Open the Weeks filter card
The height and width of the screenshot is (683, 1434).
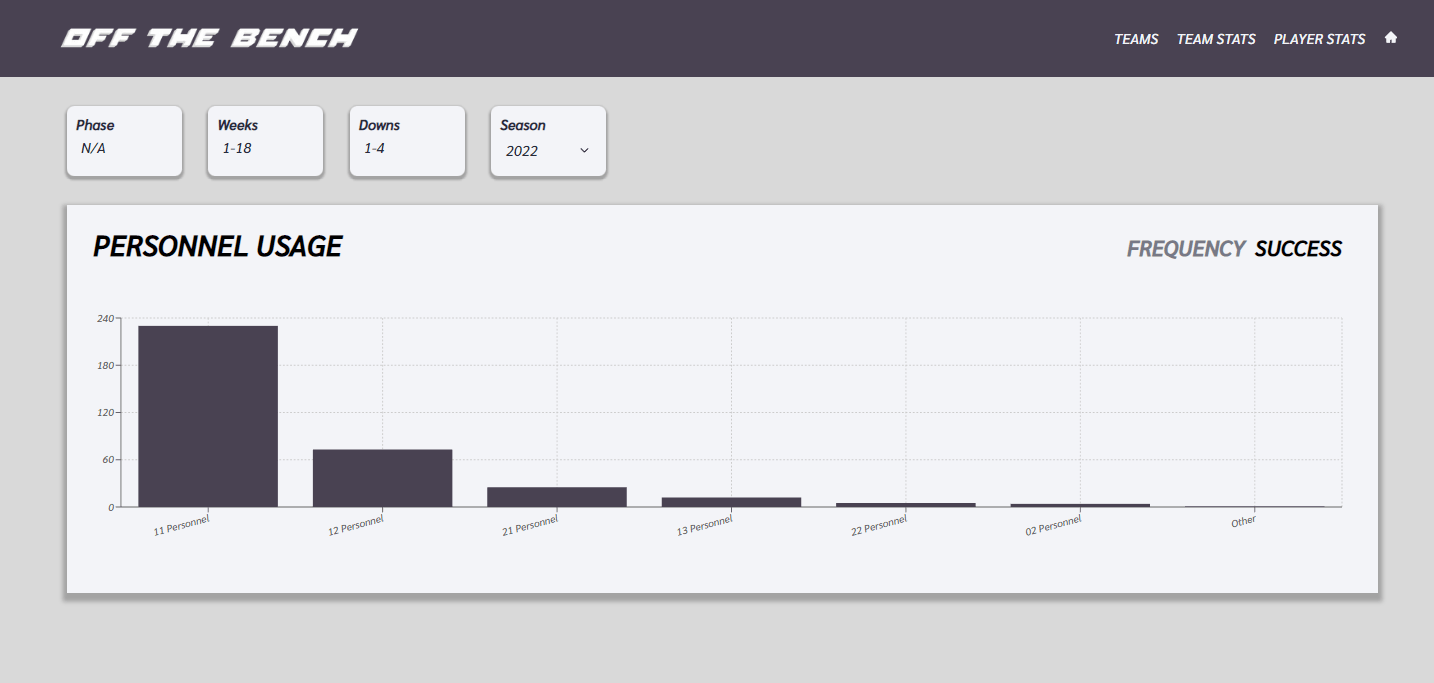265,141
